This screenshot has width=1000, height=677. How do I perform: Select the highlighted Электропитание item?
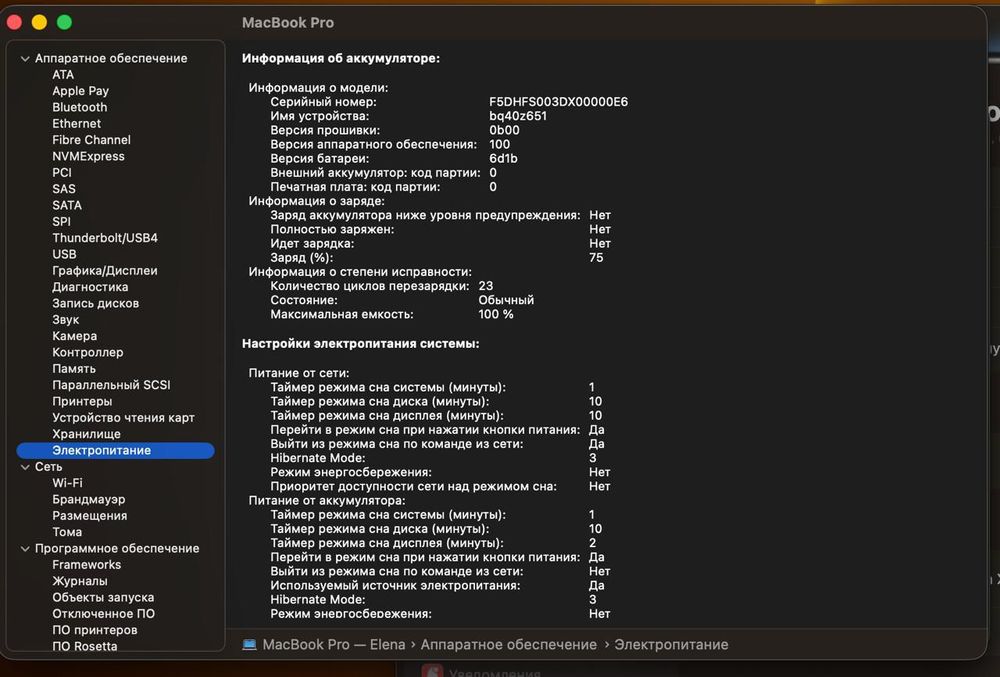coord(115,451)
